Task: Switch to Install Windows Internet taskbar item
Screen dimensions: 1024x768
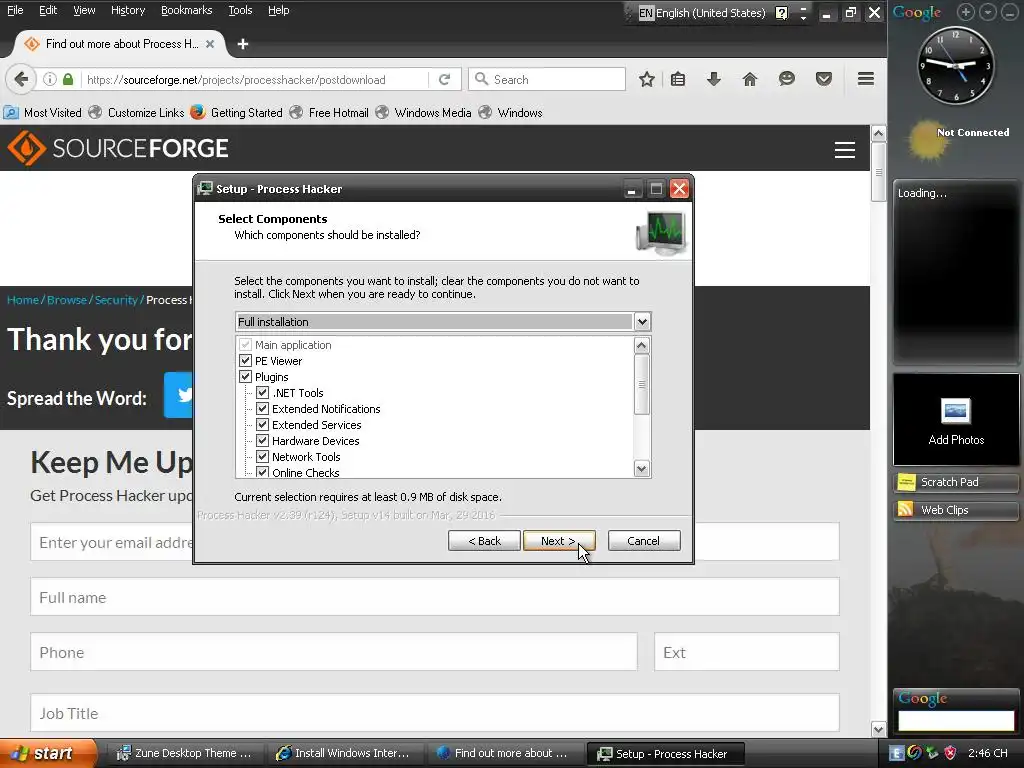Action: tap(345, 753)
